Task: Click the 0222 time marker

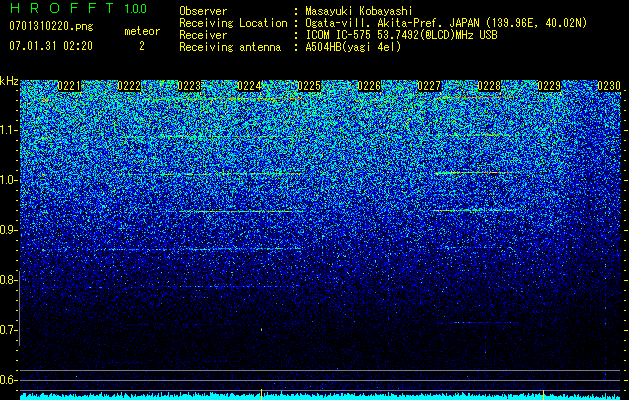Action: (x=129, y=86)
